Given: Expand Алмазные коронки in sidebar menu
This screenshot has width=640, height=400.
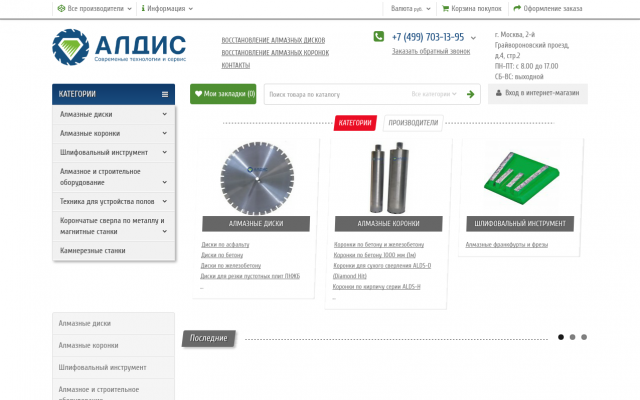Looking at the screenshot, I should (x=164, y=133).
